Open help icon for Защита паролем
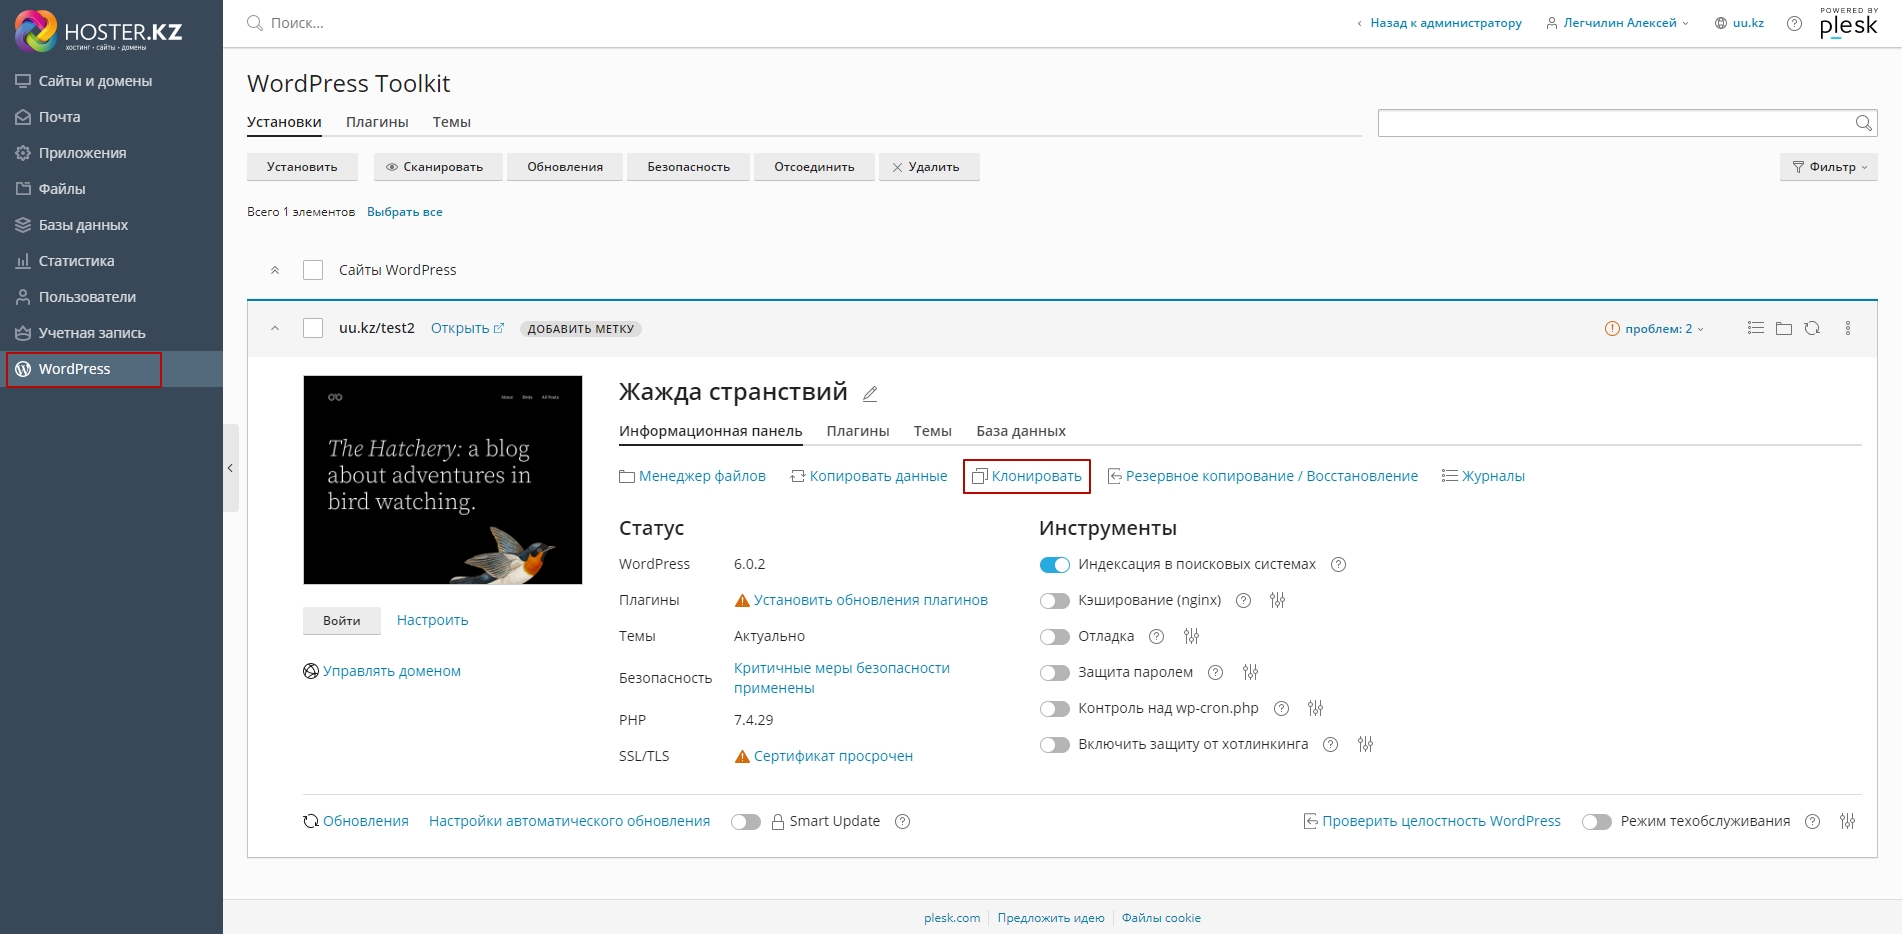 coord(1215,673)
